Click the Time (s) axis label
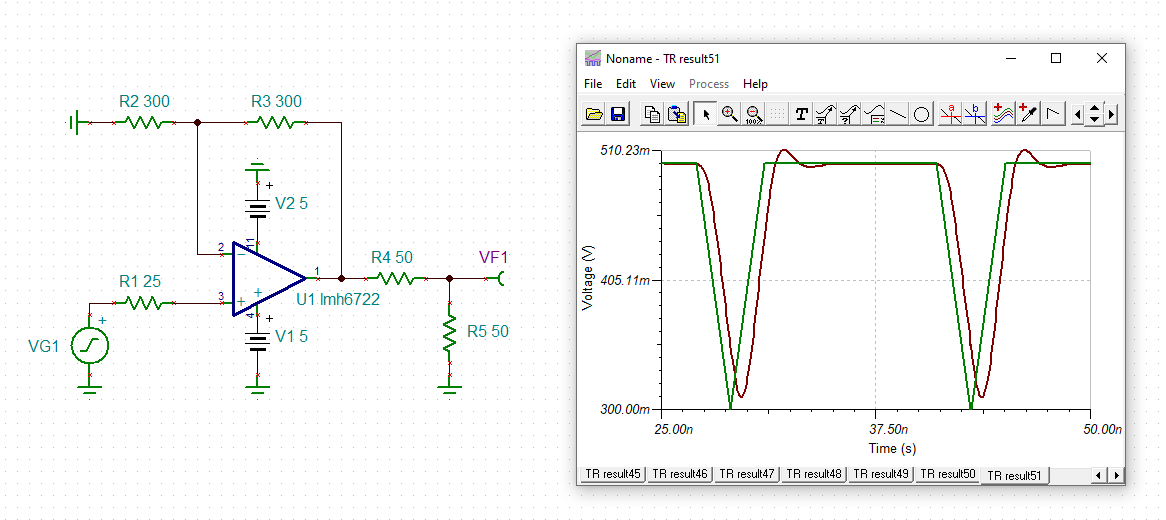1166x520 pixels. [x=892, y=449]
